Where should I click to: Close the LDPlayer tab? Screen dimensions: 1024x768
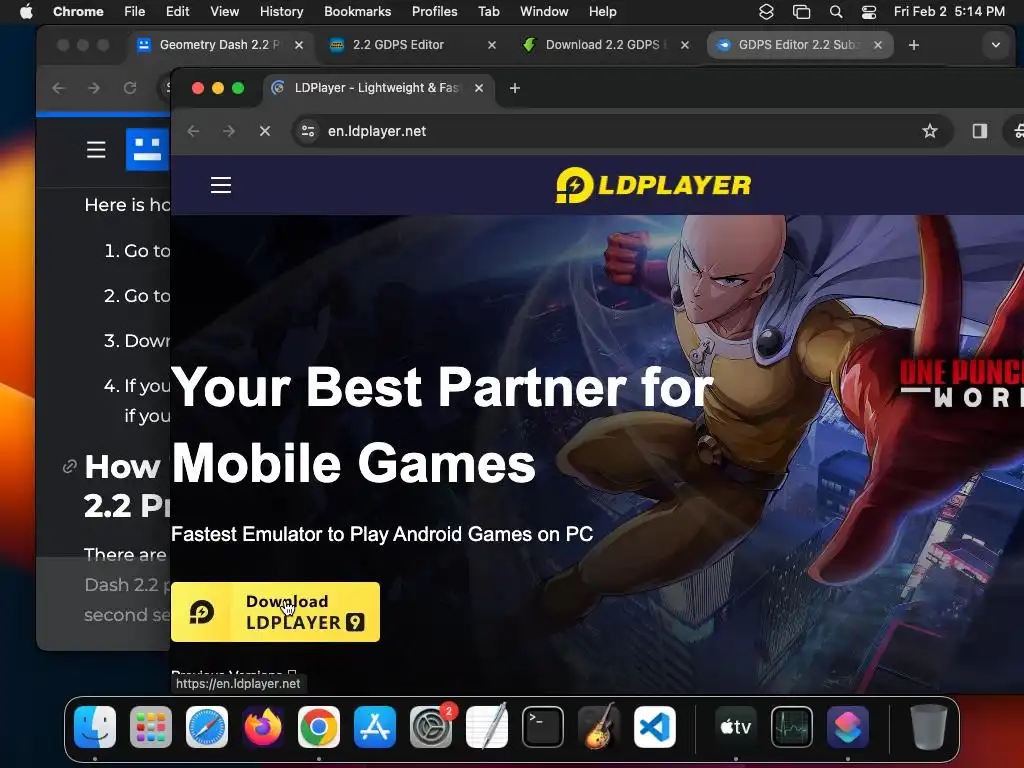point(479,88)
